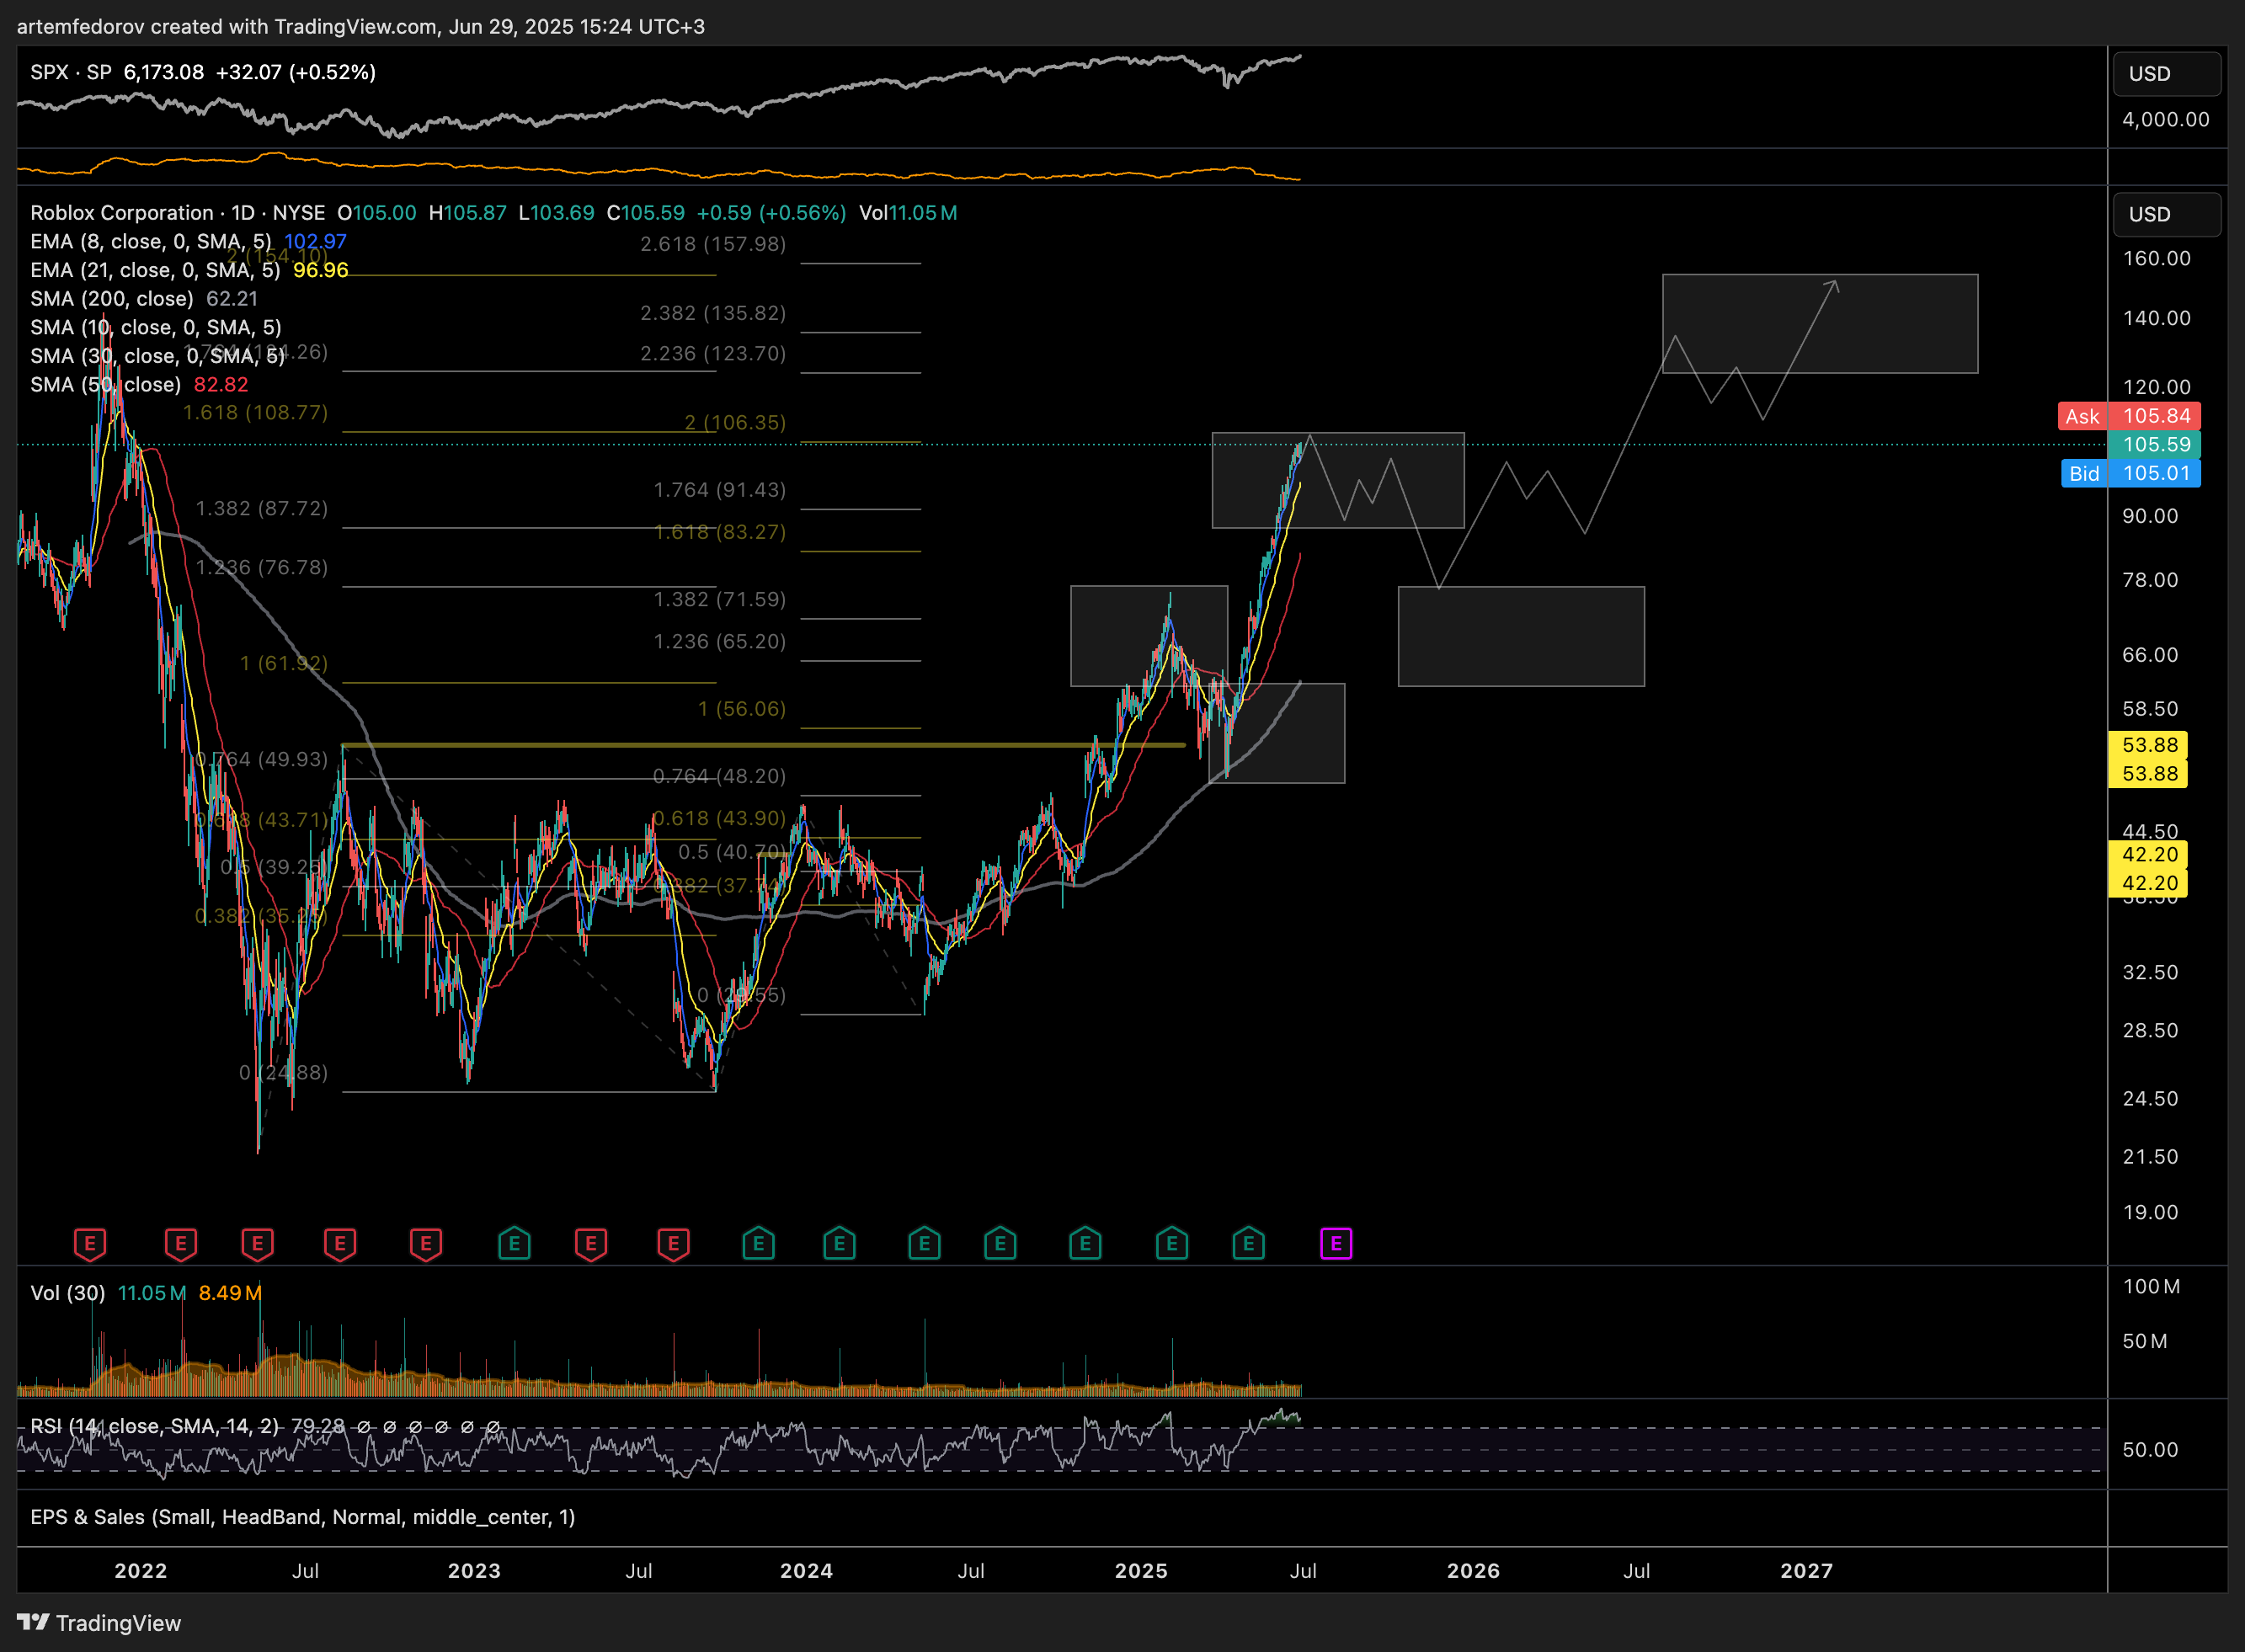This screenshot has width=2245, height=1652.
Task: Click the EMA (21, close) indicator legend
Action: [x=155, y=270]
